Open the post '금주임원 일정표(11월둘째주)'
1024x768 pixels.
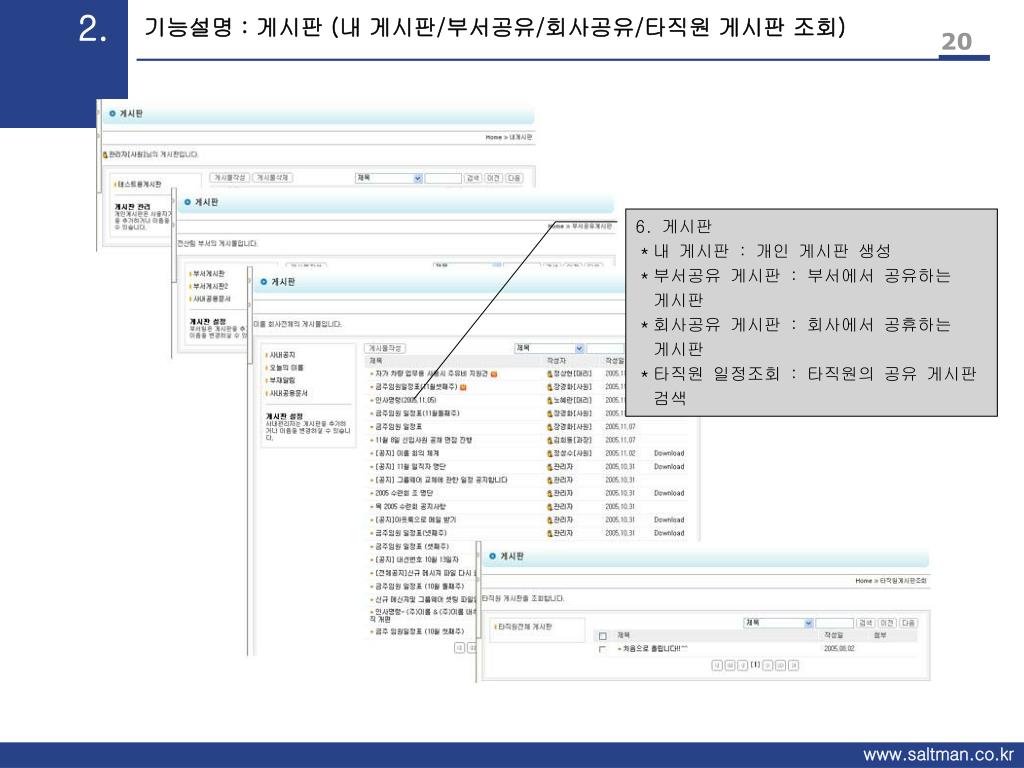[x=417, y=413]
